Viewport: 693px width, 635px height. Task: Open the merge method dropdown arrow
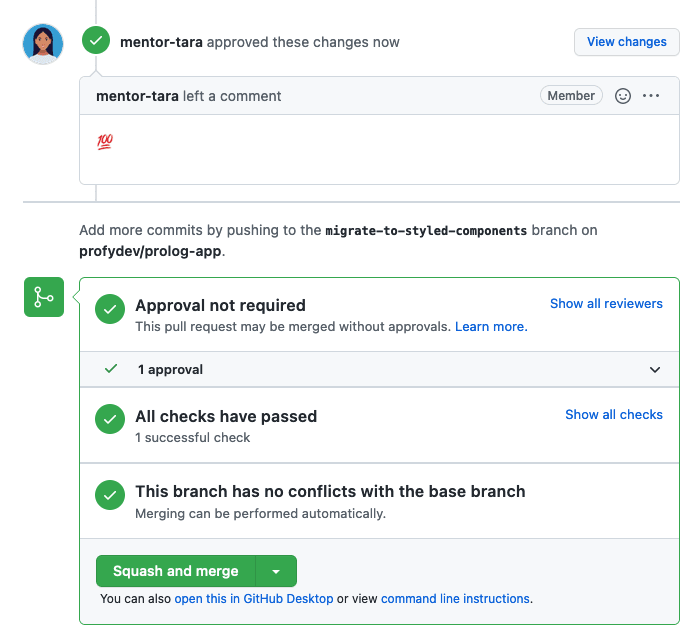pyautogui.click(x=276, y=571)
